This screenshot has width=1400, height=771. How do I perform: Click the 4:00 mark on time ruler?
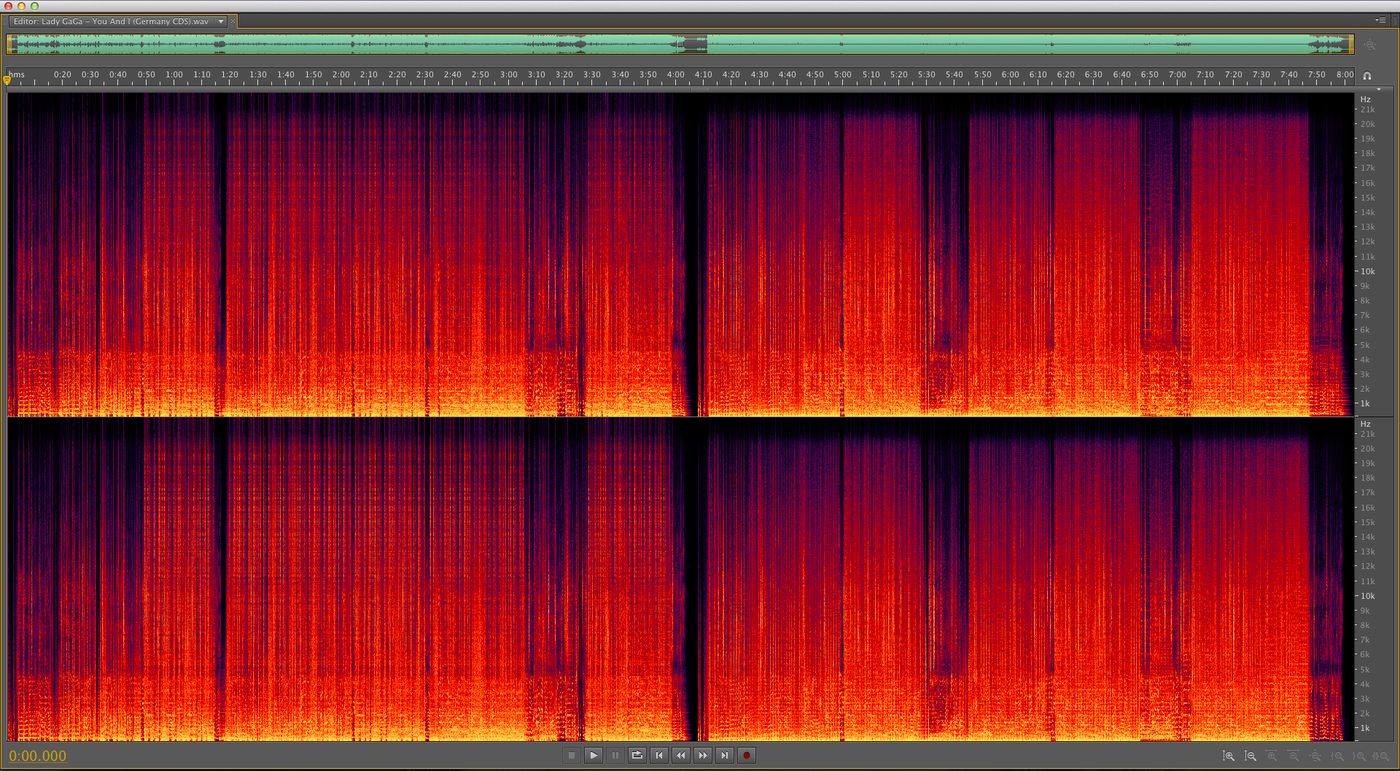pos(675,74)
